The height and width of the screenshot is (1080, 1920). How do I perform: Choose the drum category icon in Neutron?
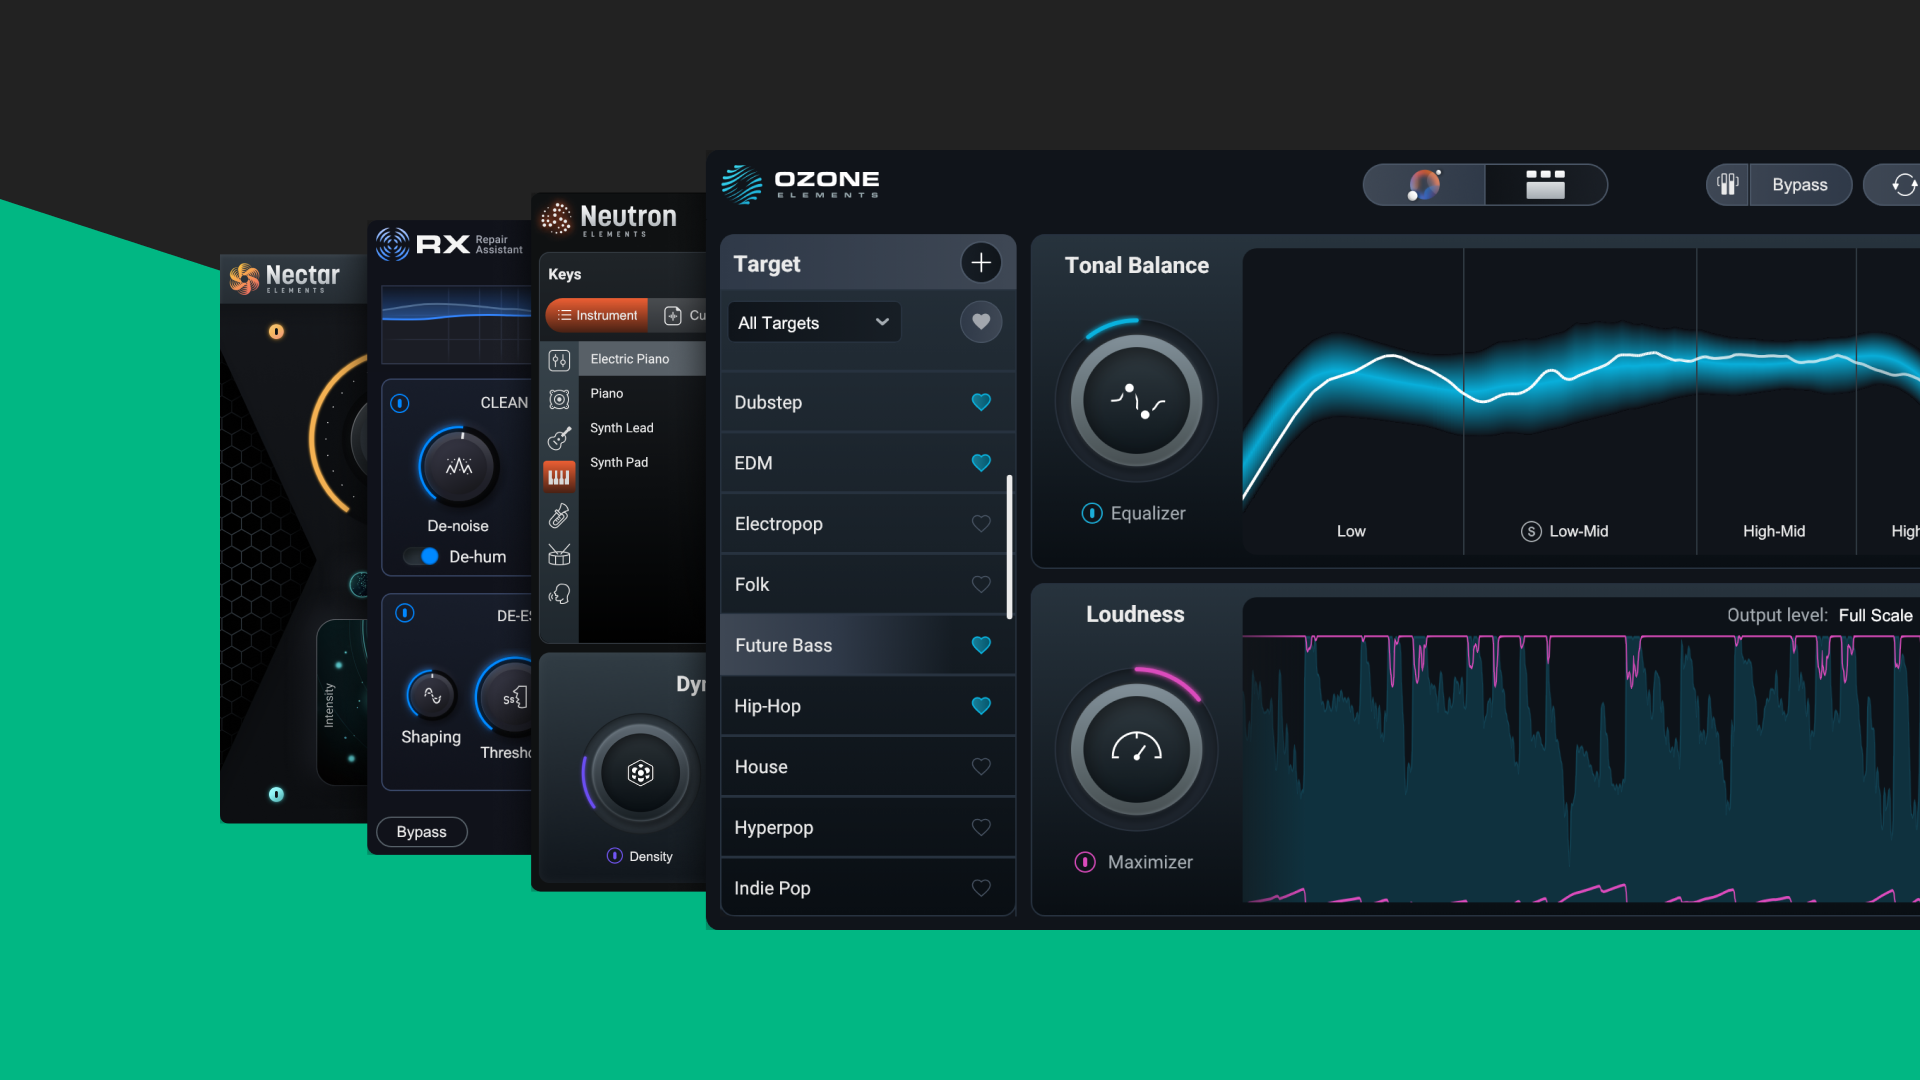point(559,555)
